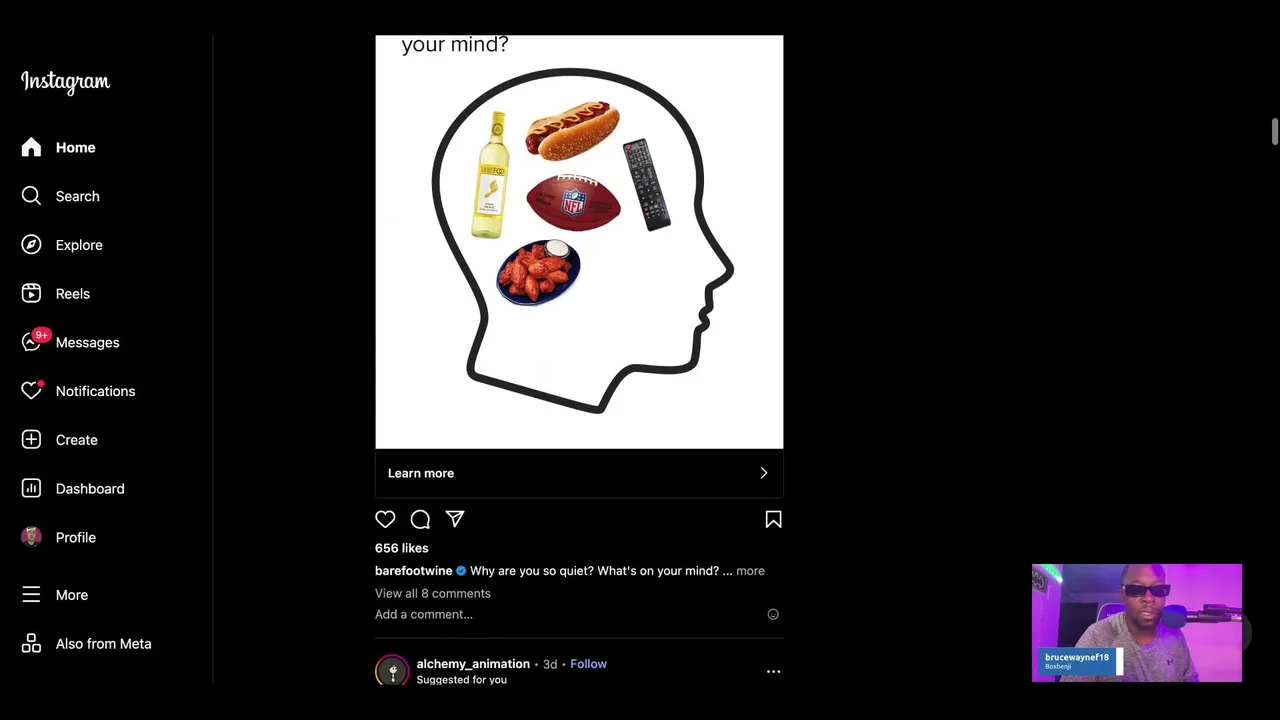
Task: Open the Messages icon with badge
Action: [31, 342]
